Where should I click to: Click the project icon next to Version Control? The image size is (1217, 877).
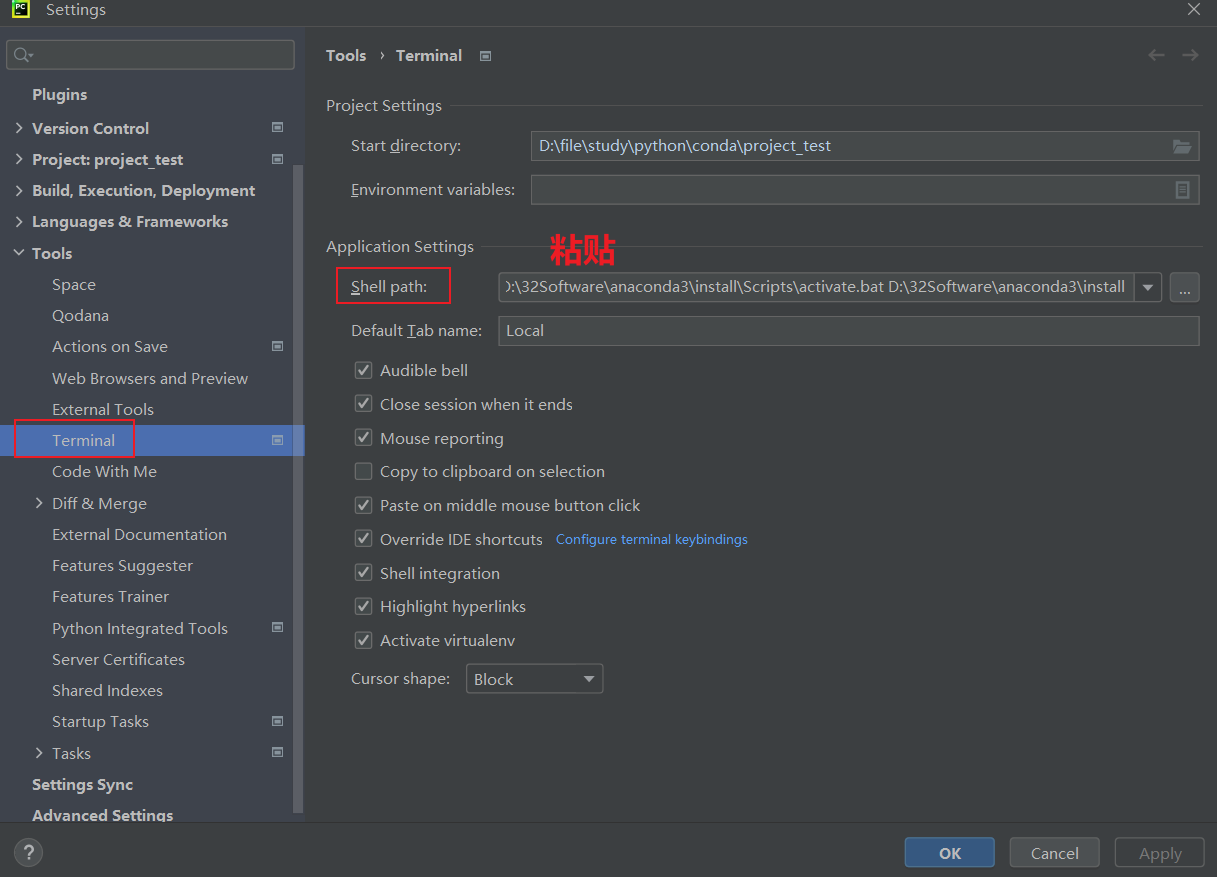tap(277, 127)
